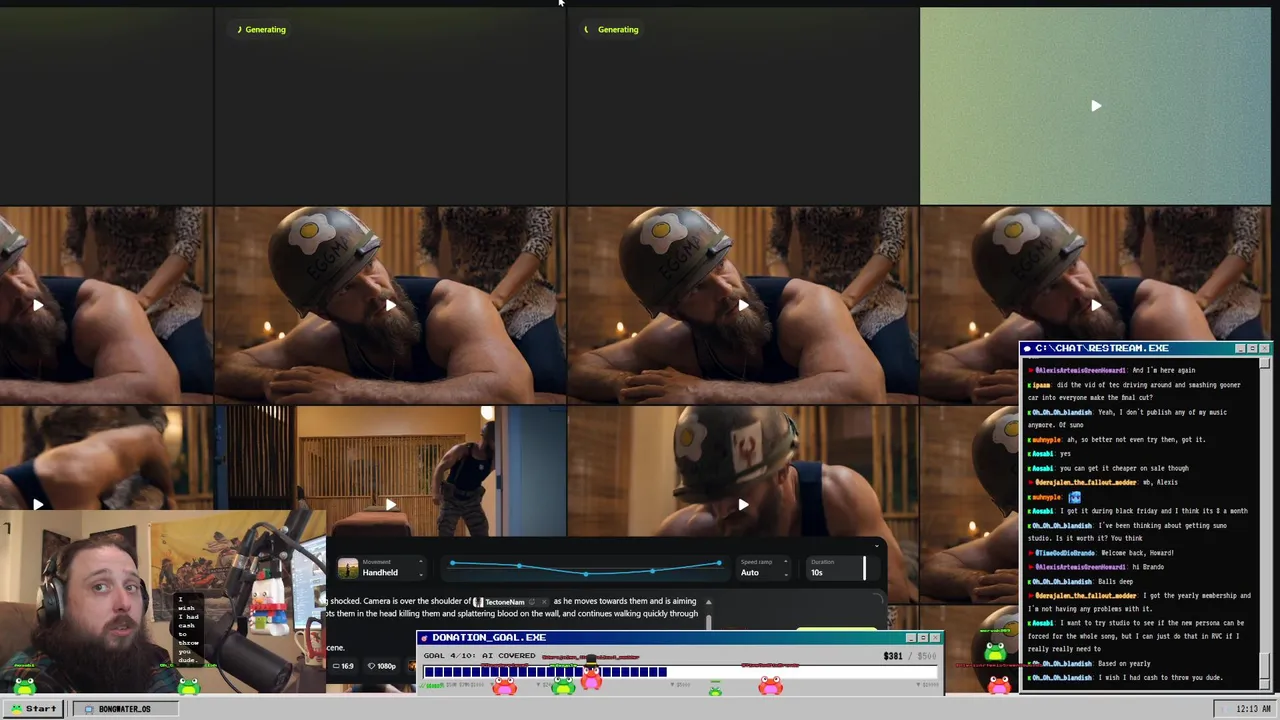Click 'GOAL 4/10: AI COVERED' text
Screen dimensions: 1280x720
pyautogui.click(x=479, y=656)
